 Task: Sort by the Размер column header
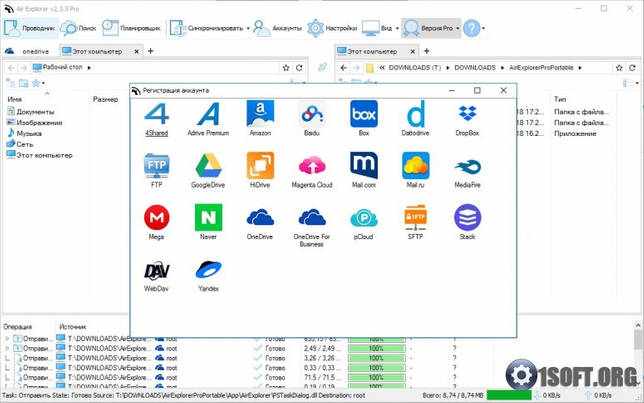pyautogui.click(x=106, y=99)
